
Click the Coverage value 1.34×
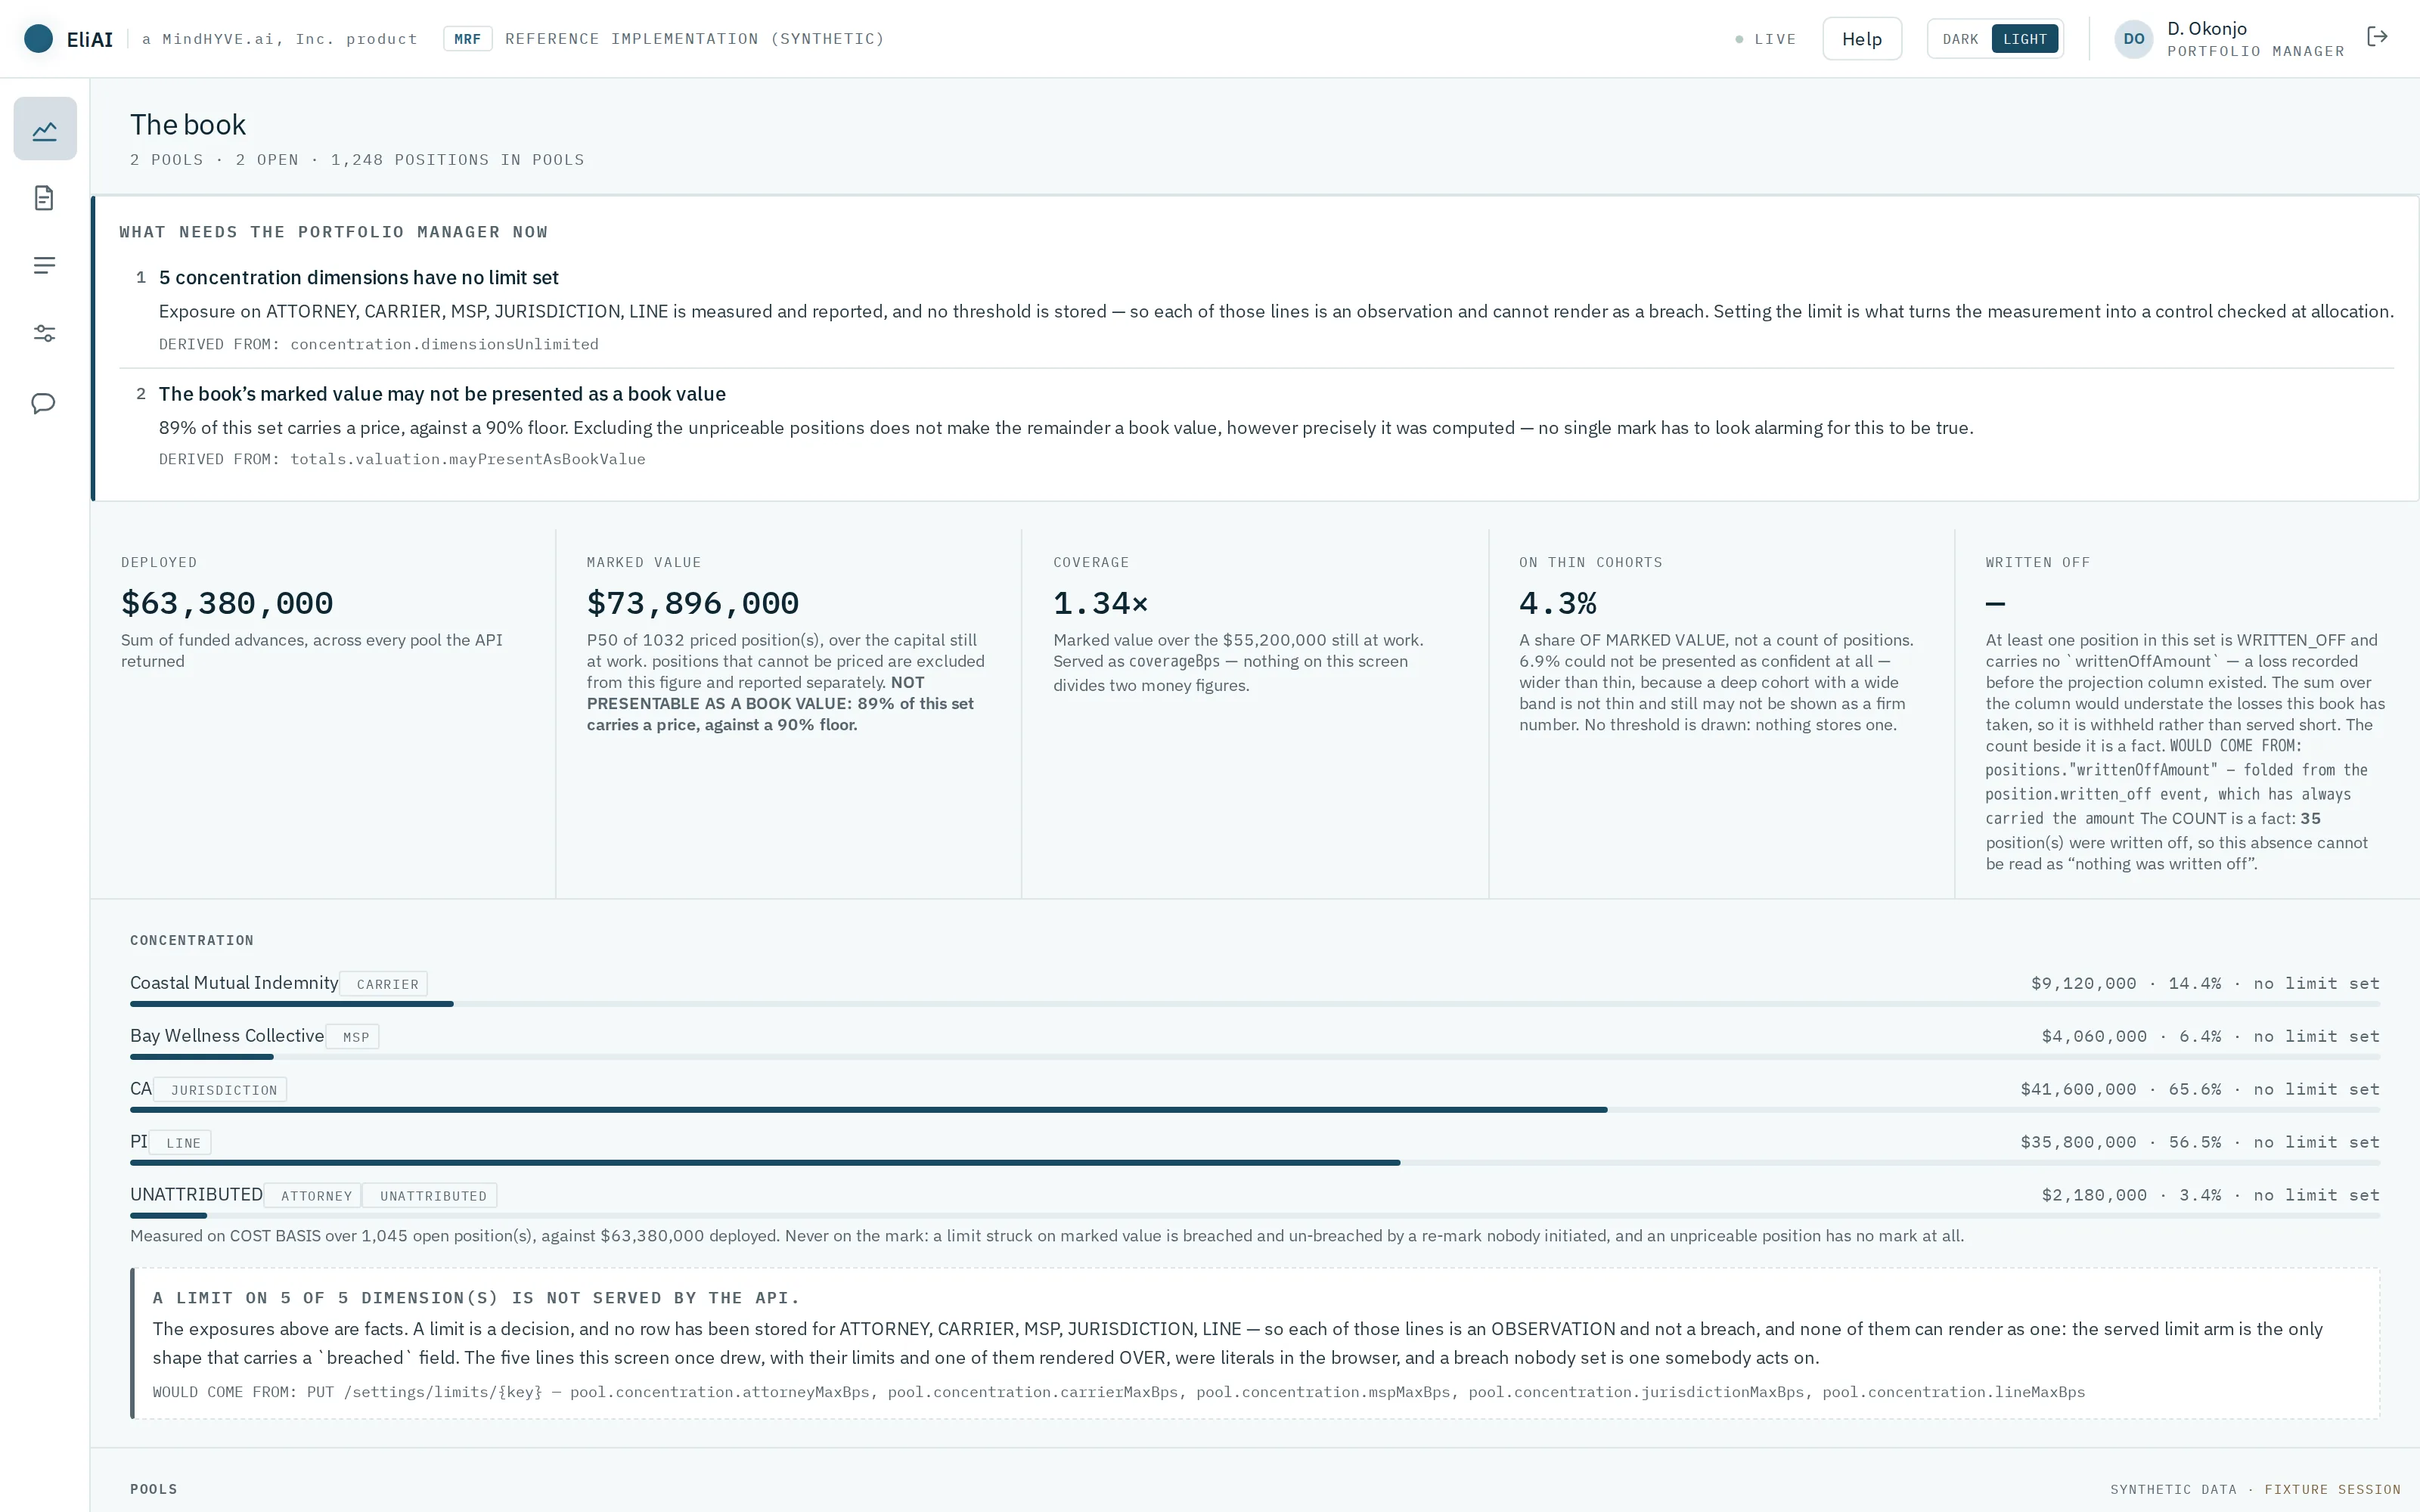pos(1101,603)
